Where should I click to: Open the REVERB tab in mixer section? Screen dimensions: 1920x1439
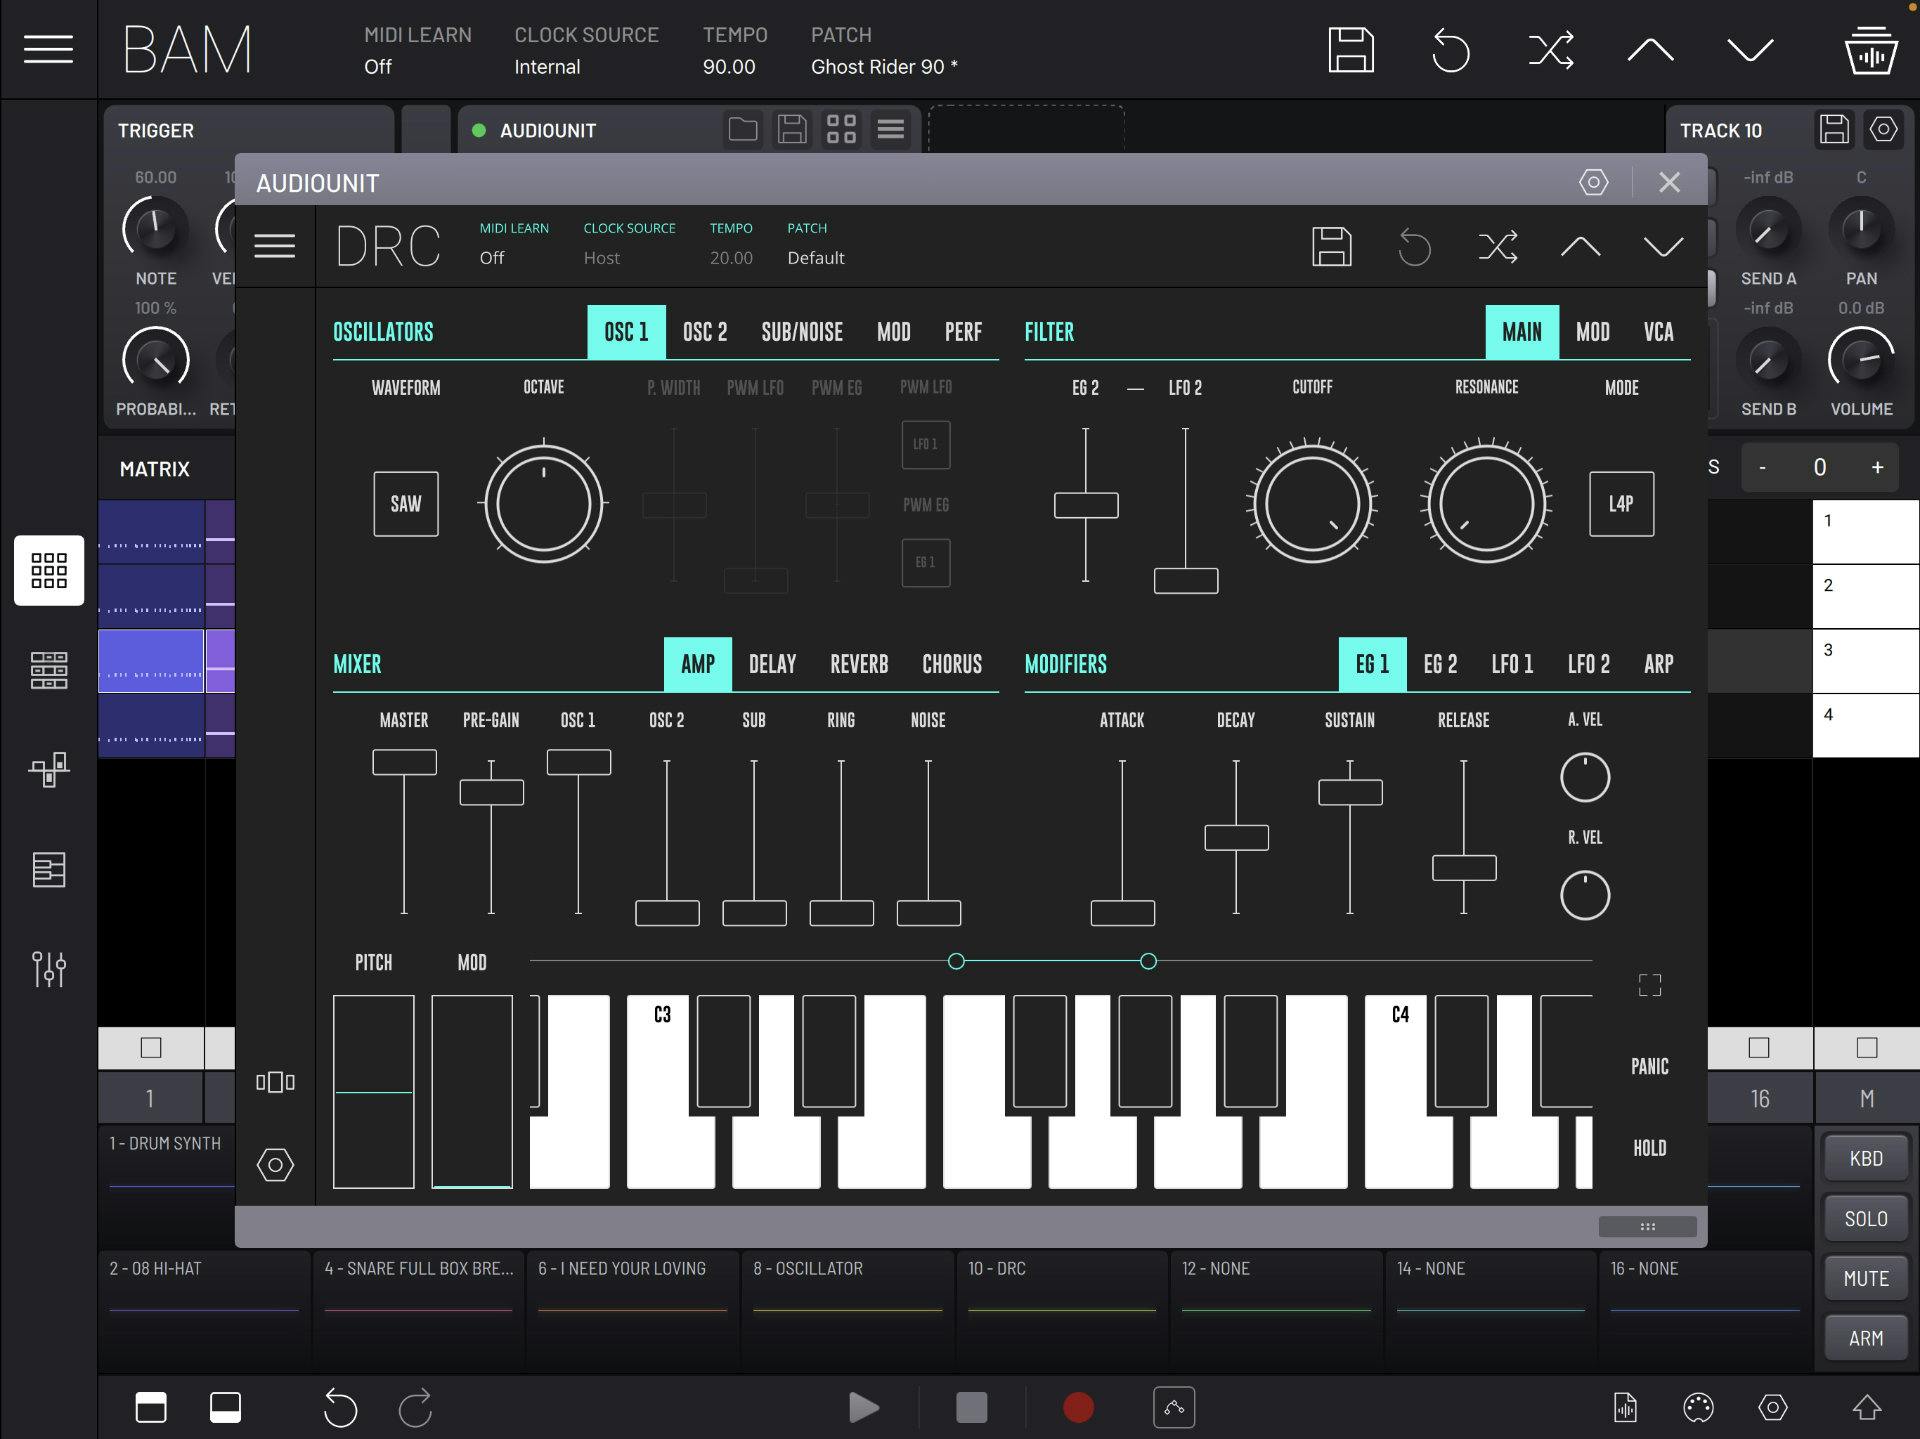pyautogui.click(x=859, y=663)
